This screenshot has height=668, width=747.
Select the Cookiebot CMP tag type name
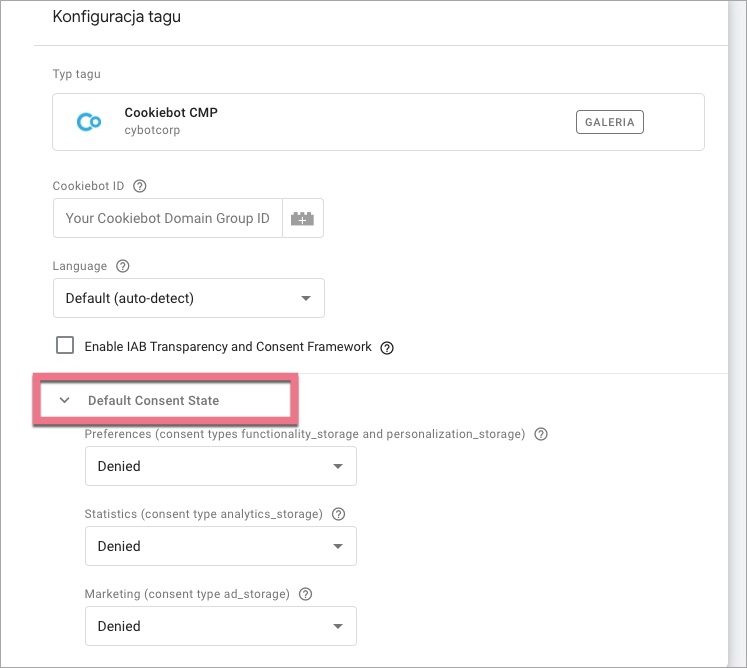click(170, 113)
